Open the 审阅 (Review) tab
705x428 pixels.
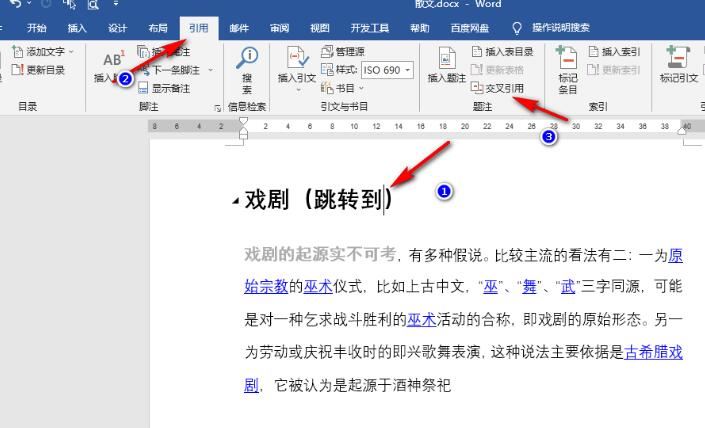click(x=279, y=28)
